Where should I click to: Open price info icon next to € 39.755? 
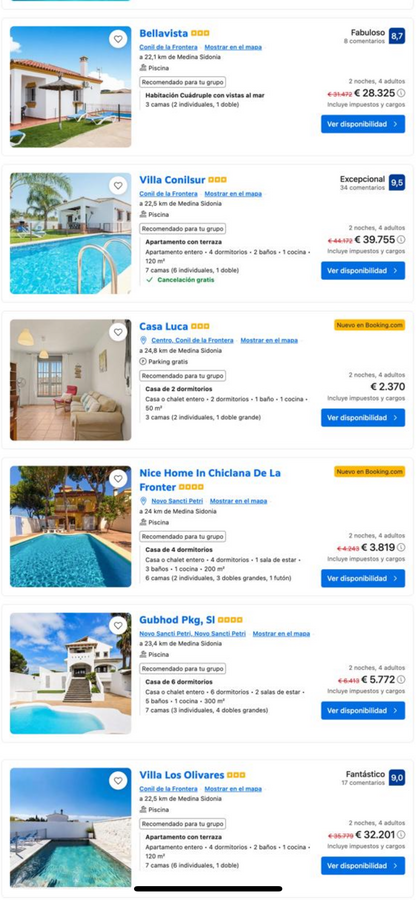401,240
